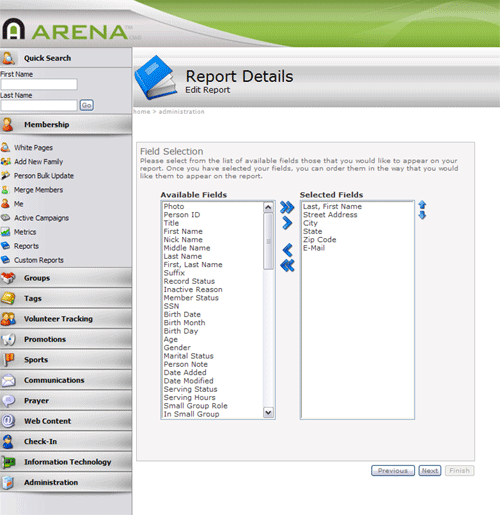This screenshot has height=515, width=500.
Task: Click the Arena logo
Action: coord(65,29)
